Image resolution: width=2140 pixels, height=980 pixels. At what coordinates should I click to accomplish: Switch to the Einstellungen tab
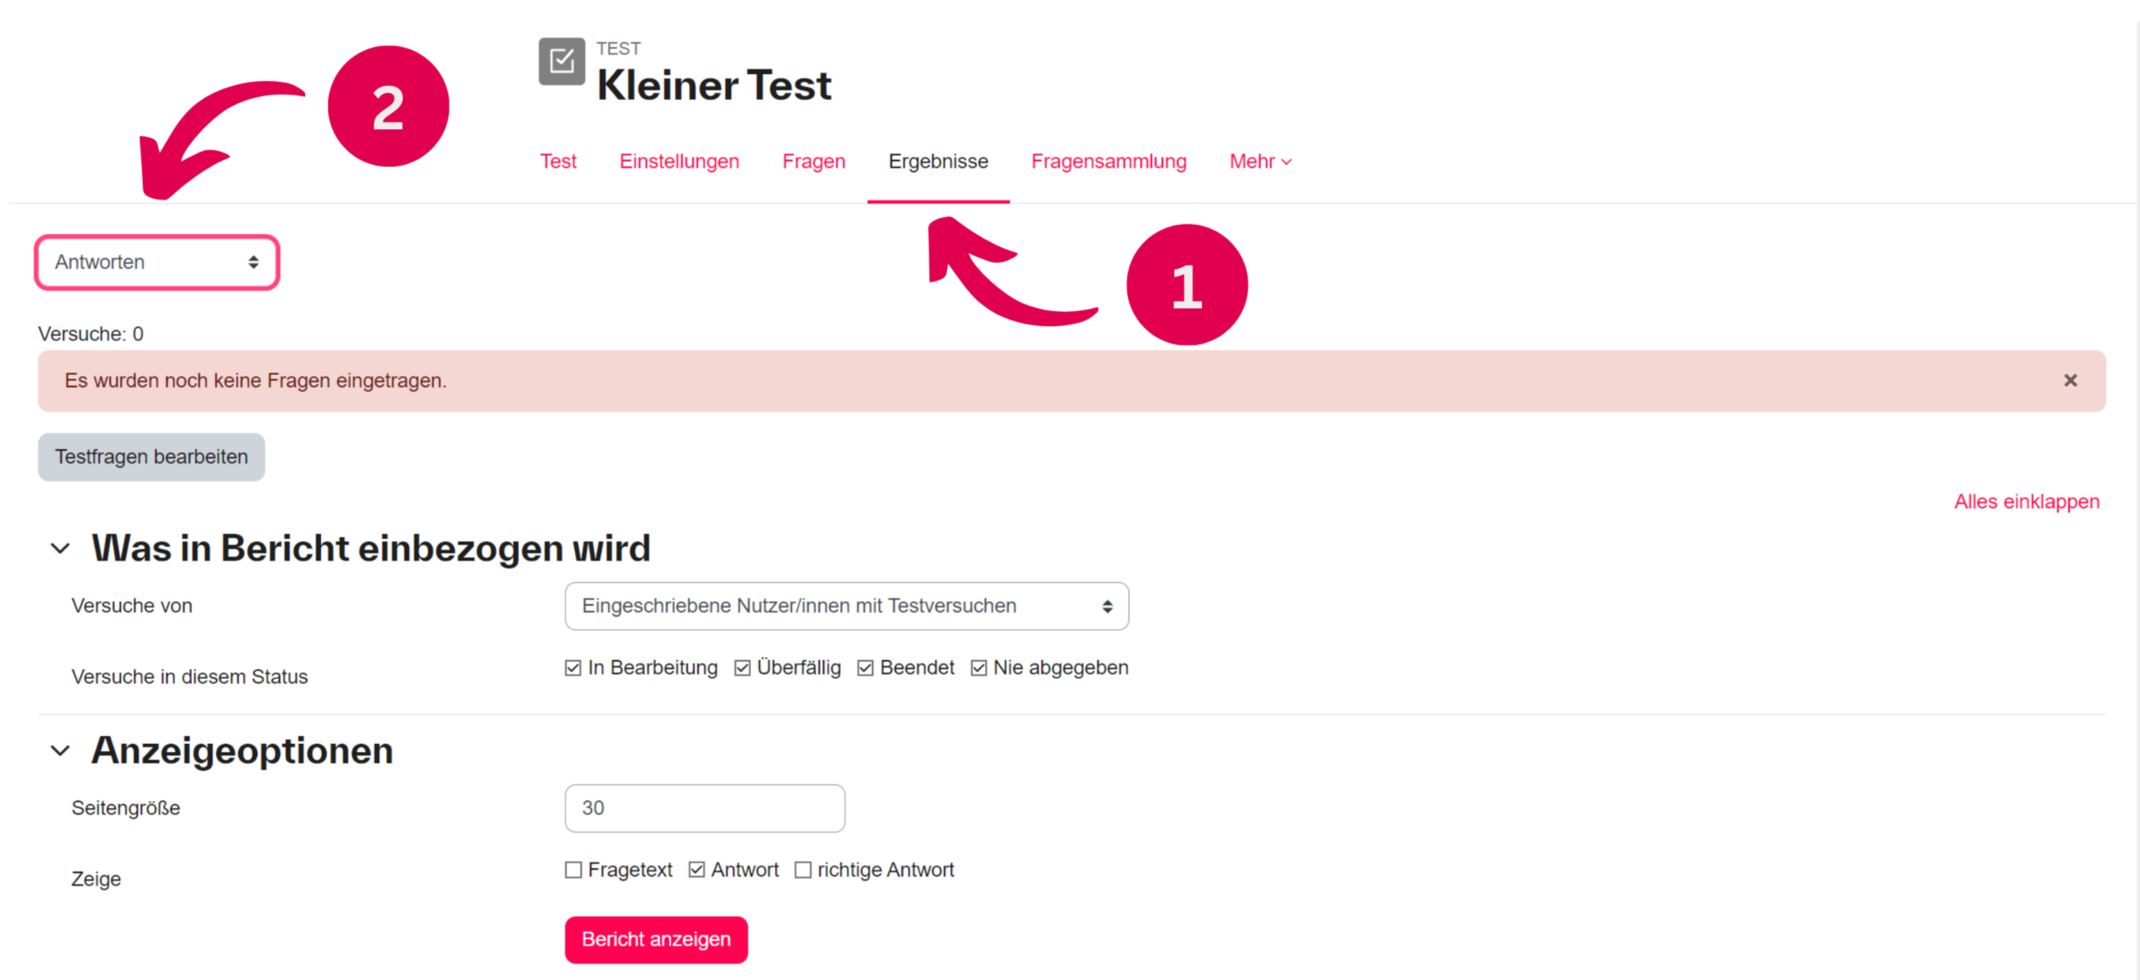tap(679, 162)
